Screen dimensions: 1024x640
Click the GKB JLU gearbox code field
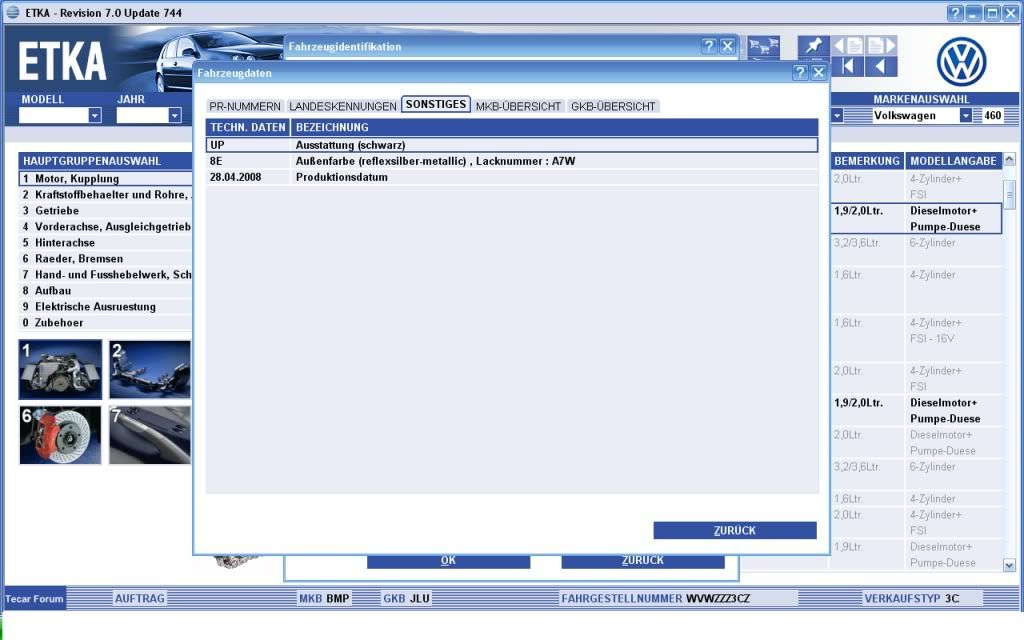coord(406,598)
